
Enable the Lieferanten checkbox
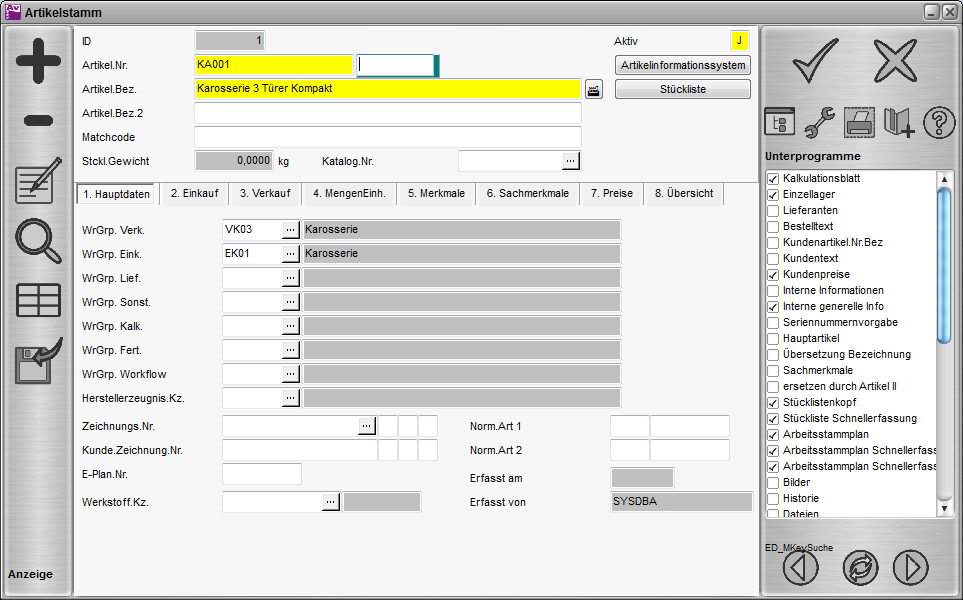(x=773, y=211)
